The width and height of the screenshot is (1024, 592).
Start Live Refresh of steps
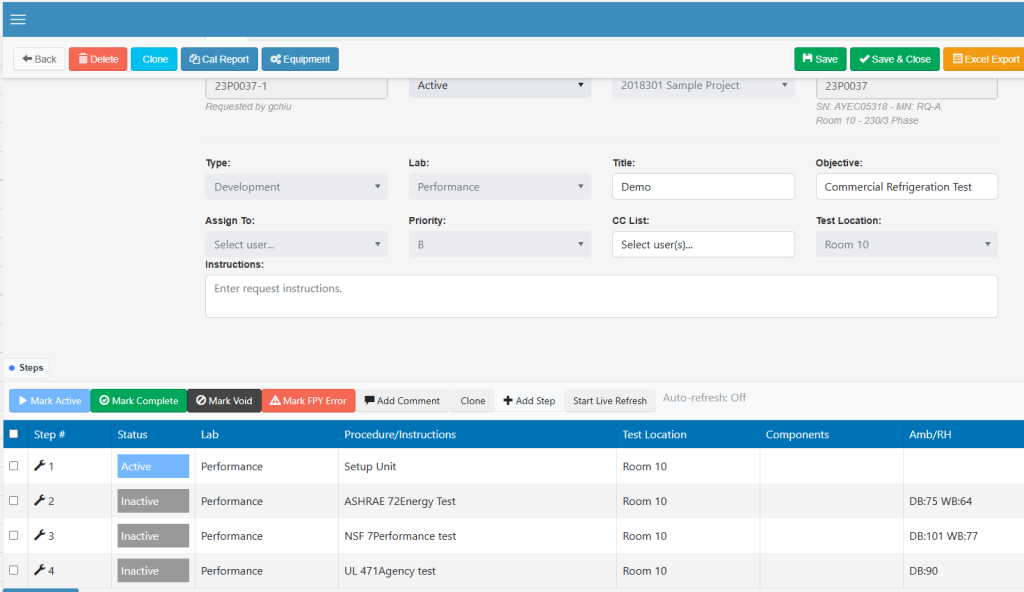click(609, 401)
